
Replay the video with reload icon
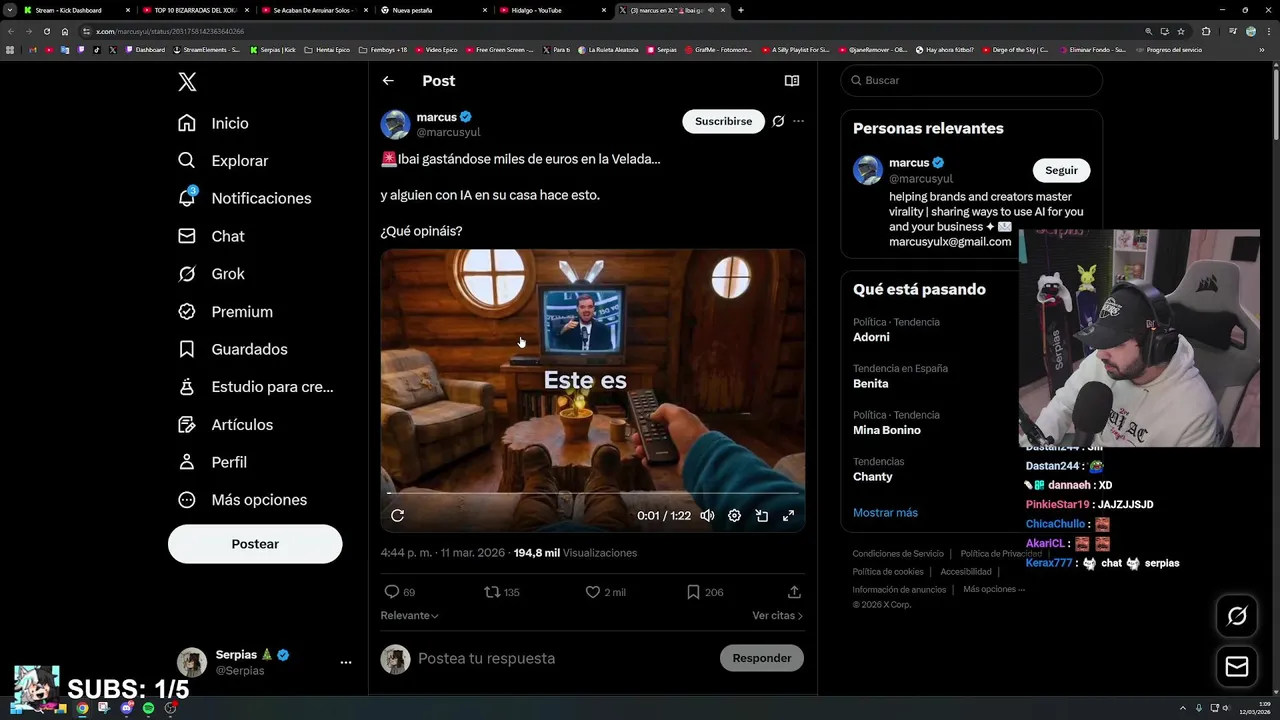coord(397,516)
